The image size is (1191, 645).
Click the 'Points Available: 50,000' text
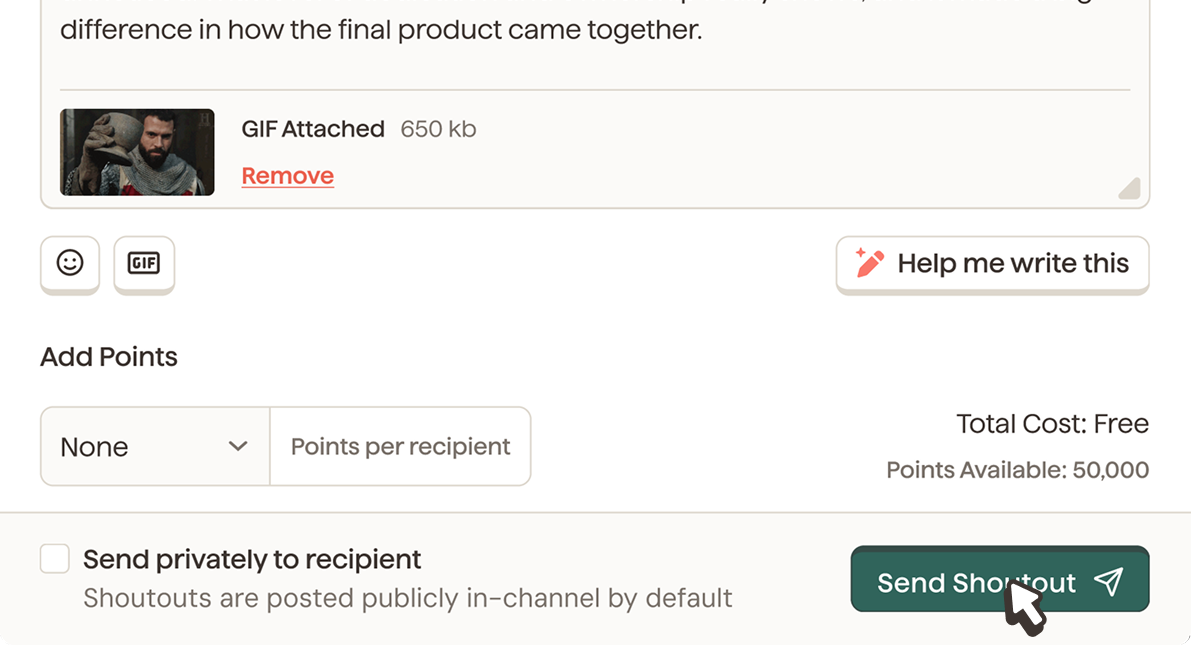(1017, 470)
